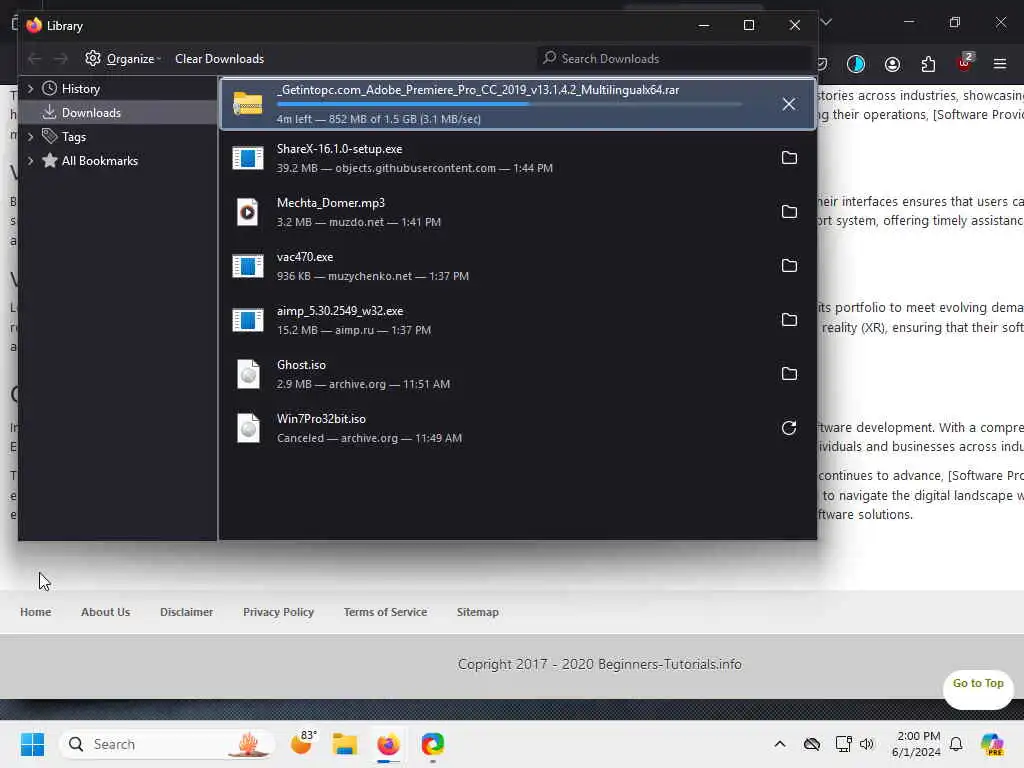1024x768 pixels.
Task: Show Mechta_Domer.mp3 in its folder
Action: click(789, 212)
